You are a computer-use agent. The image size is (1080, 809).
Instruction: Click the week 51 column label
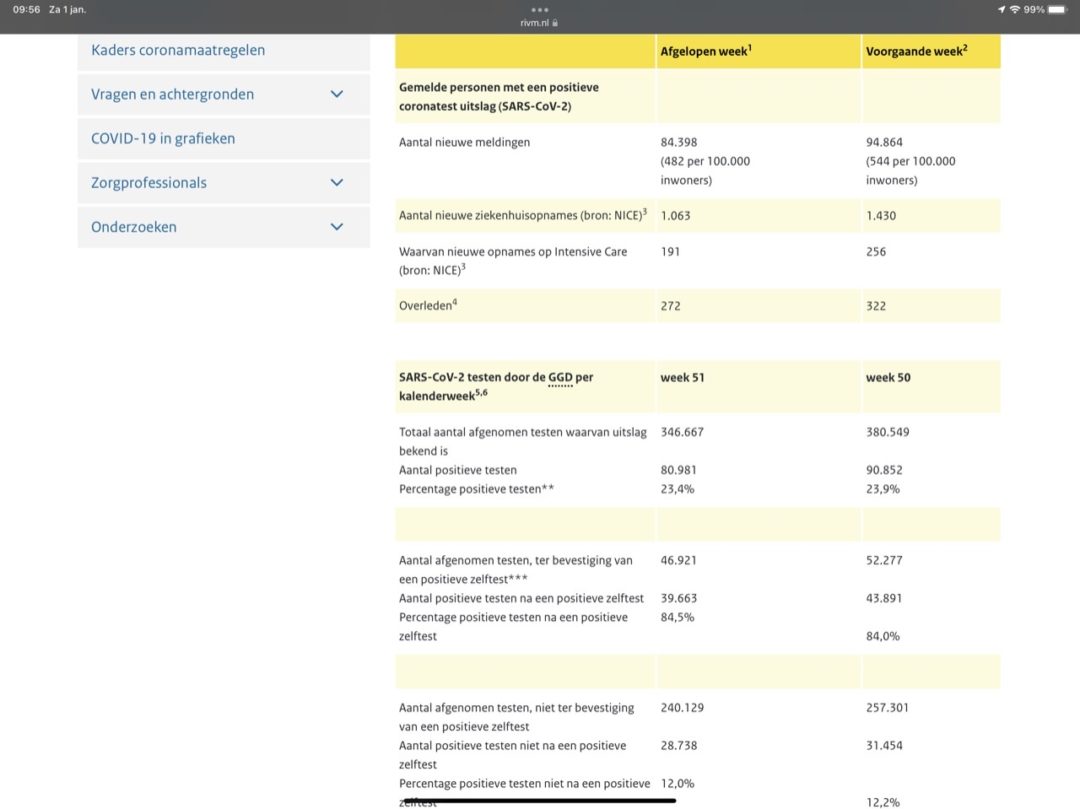[x=683, y=377]
